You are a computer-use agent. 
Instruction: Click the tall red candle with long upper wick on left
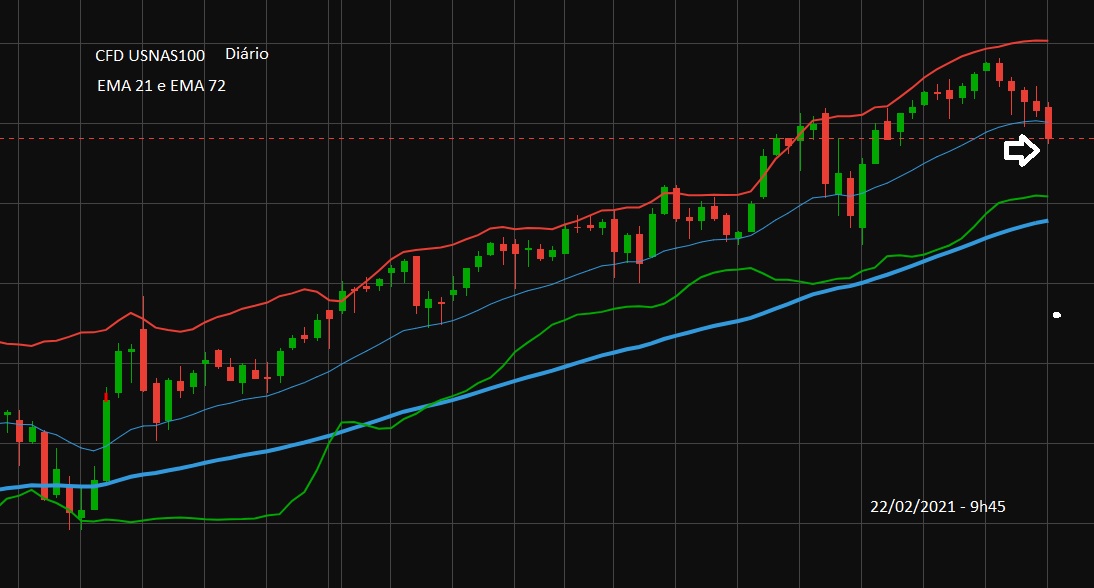click(143, 358)
